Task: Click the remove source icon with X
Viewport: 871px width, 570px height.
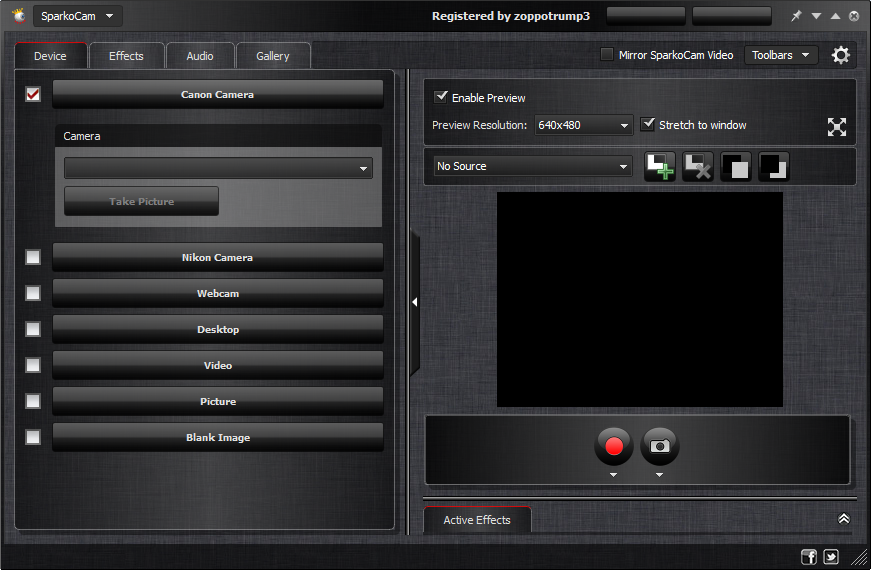Action: (698, 166)
